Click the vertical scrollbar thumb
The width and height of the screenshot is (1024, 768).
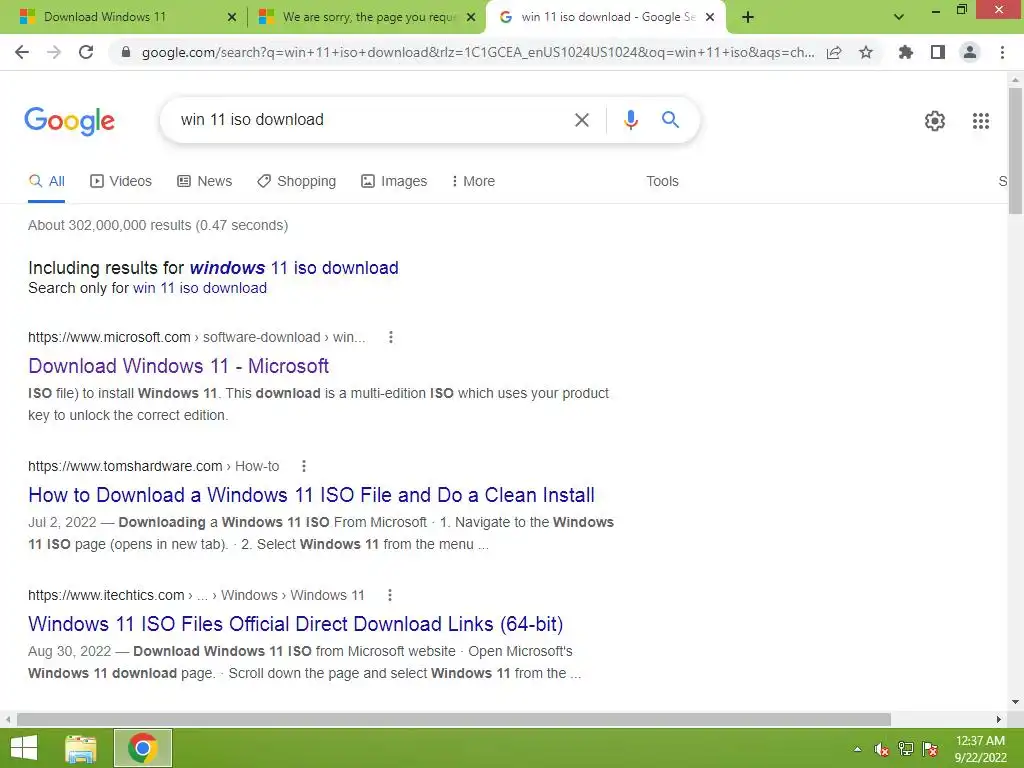coord(1015,150)
